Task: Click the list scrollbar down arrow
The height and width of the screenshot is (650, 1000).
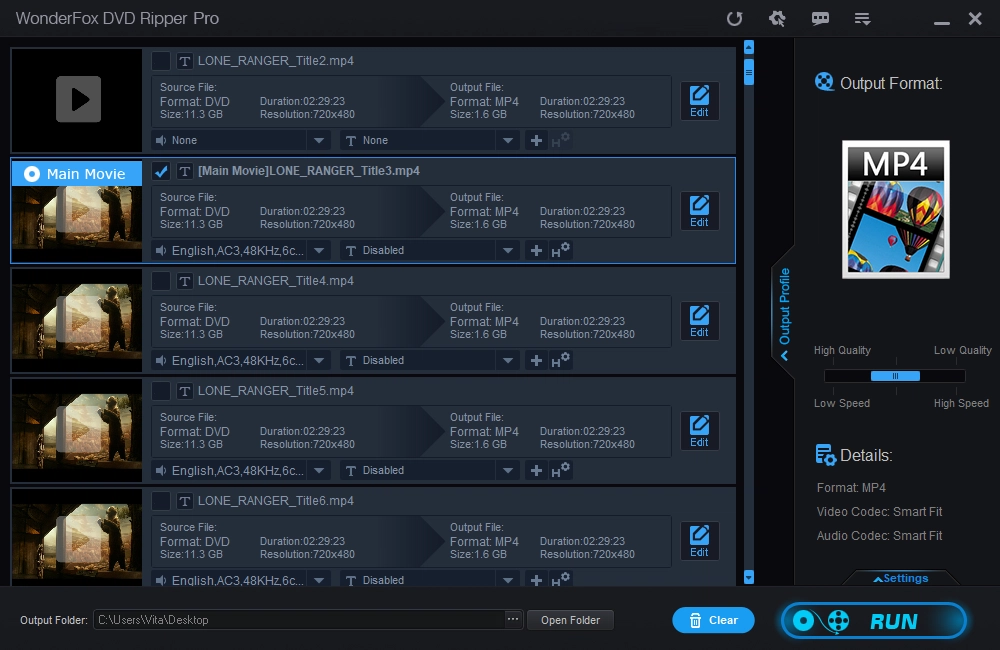Action: point(749,577)
